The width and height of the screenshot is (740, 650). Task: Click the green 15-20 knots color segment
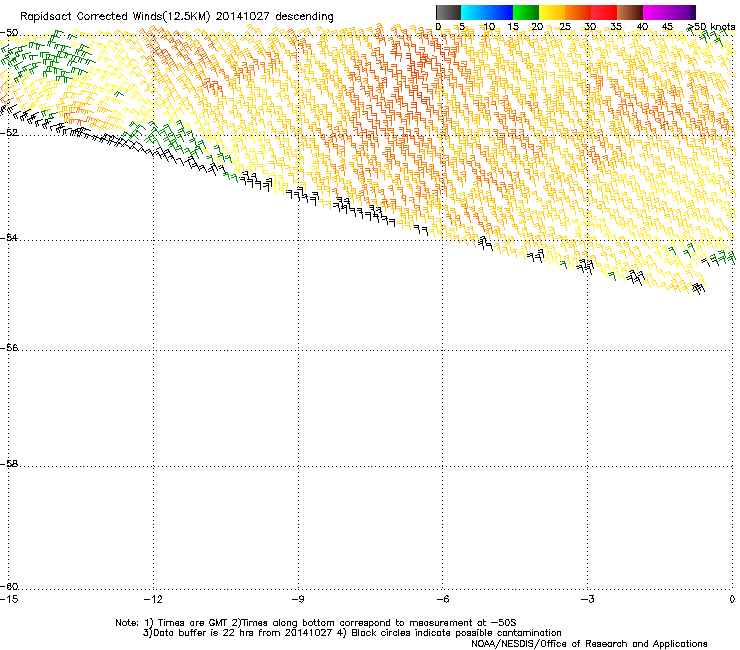pyautogui.click(x=526, y=12)
